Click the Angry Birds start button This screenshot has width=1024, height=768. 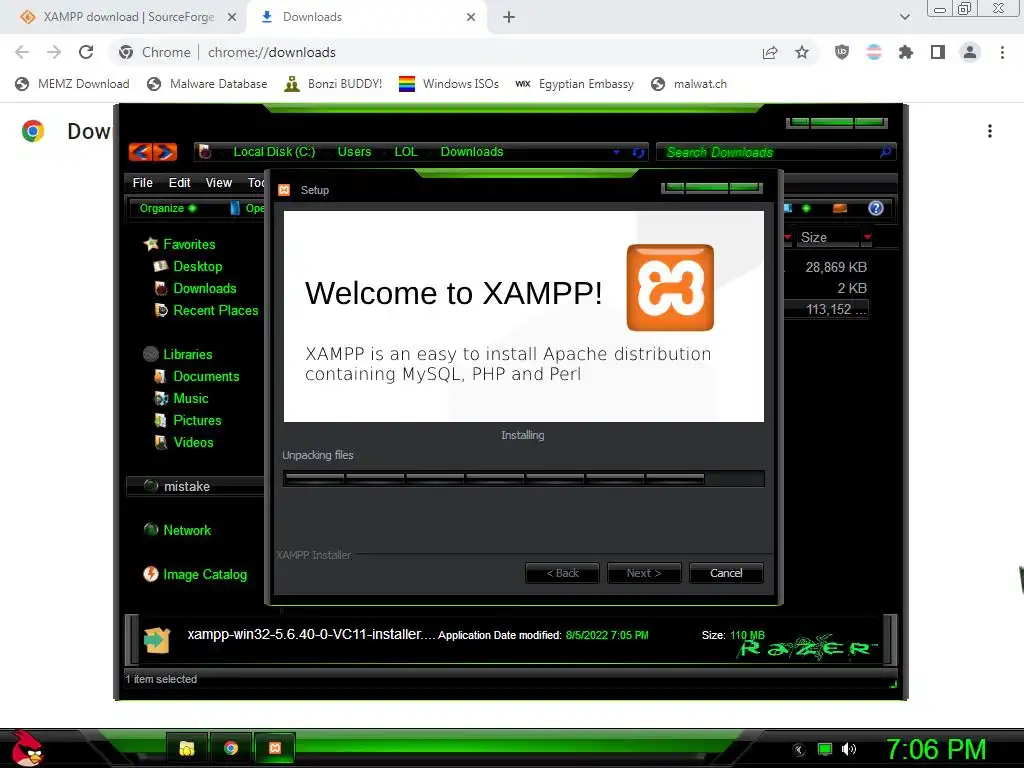point(26,748)
